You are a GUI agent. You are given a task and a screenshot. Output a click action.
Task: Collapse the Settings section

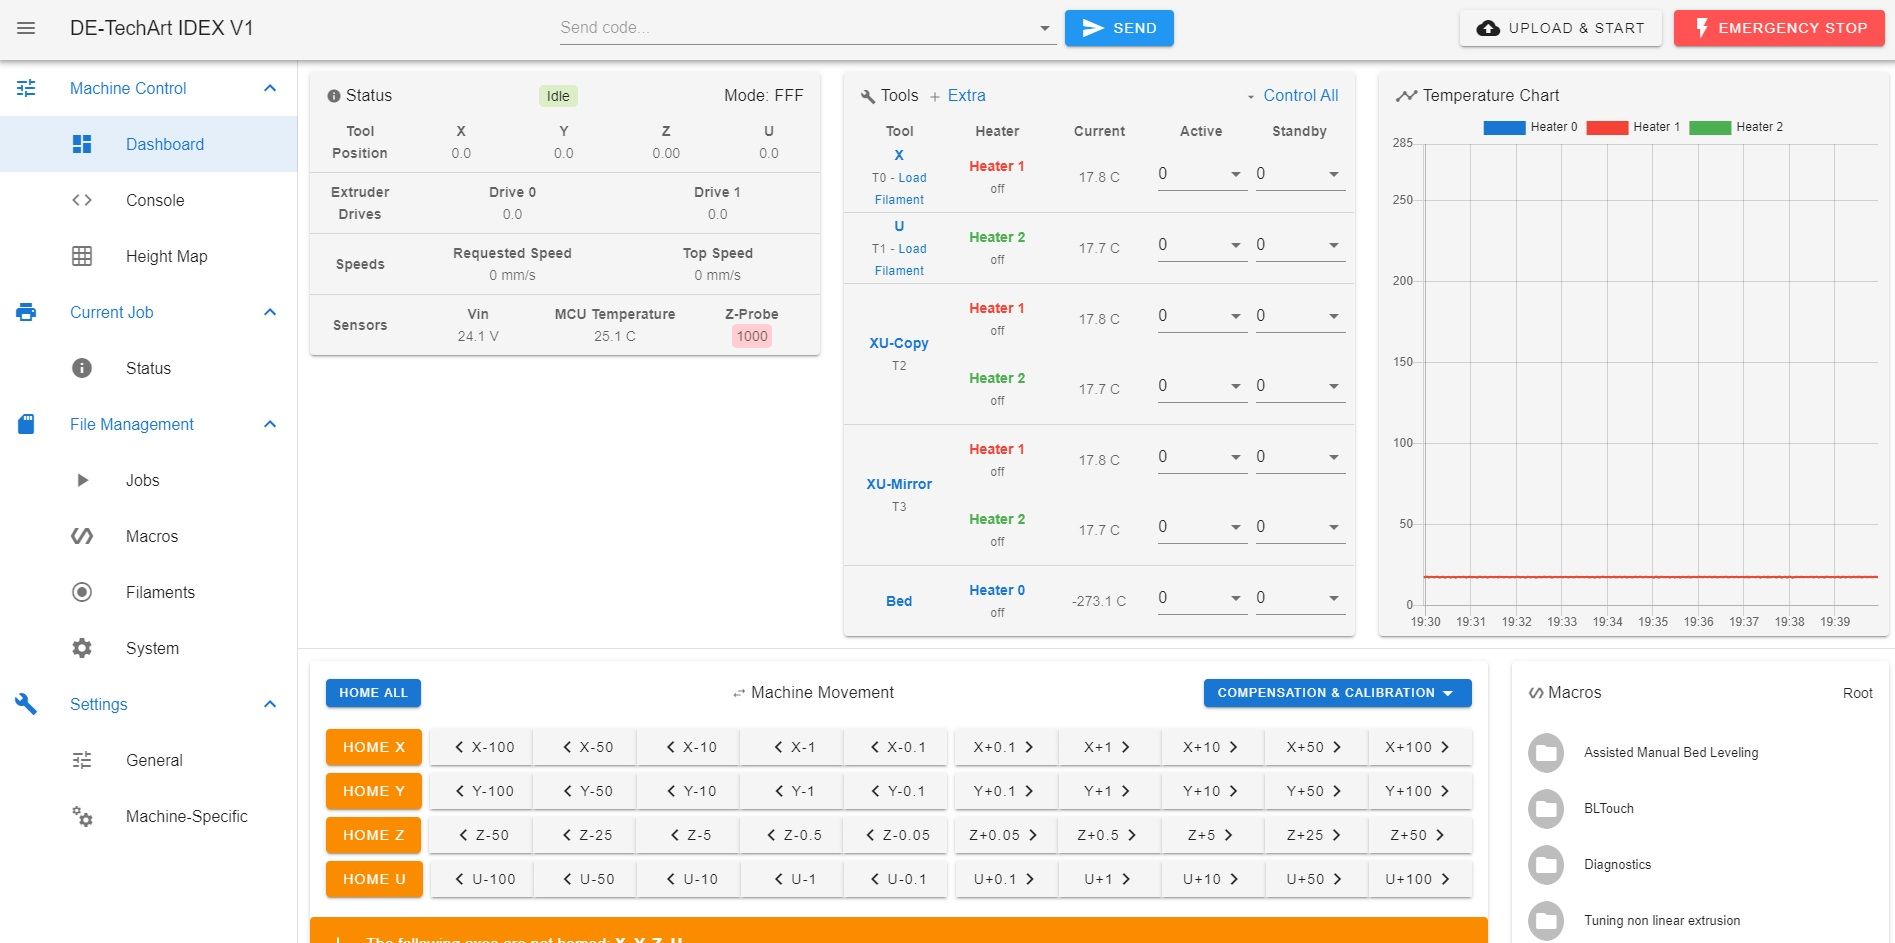pos(270,704)
